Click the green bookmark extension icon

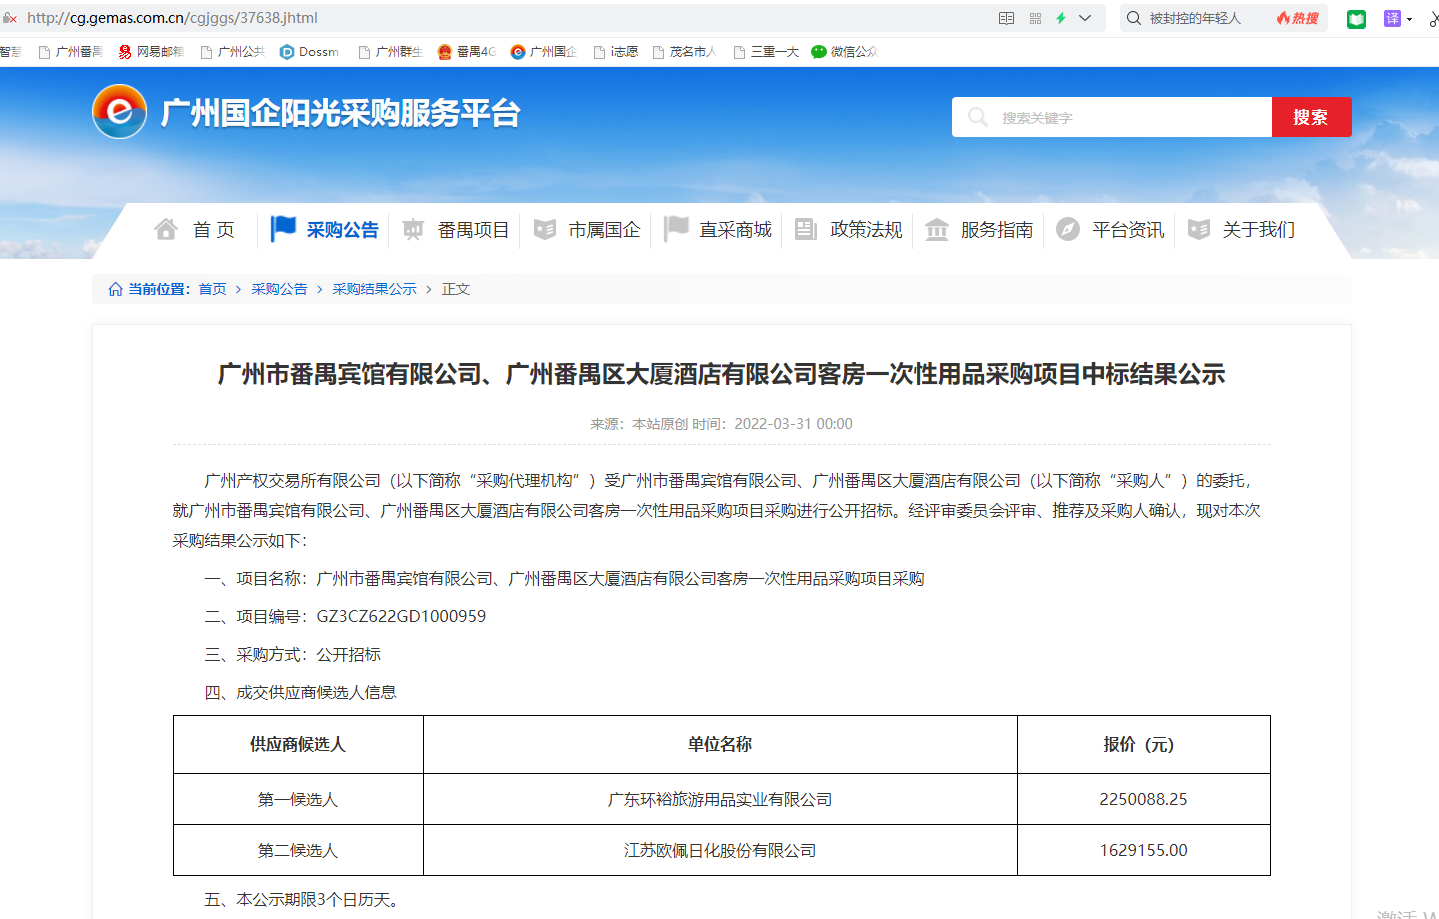(x=1356, y=18)
